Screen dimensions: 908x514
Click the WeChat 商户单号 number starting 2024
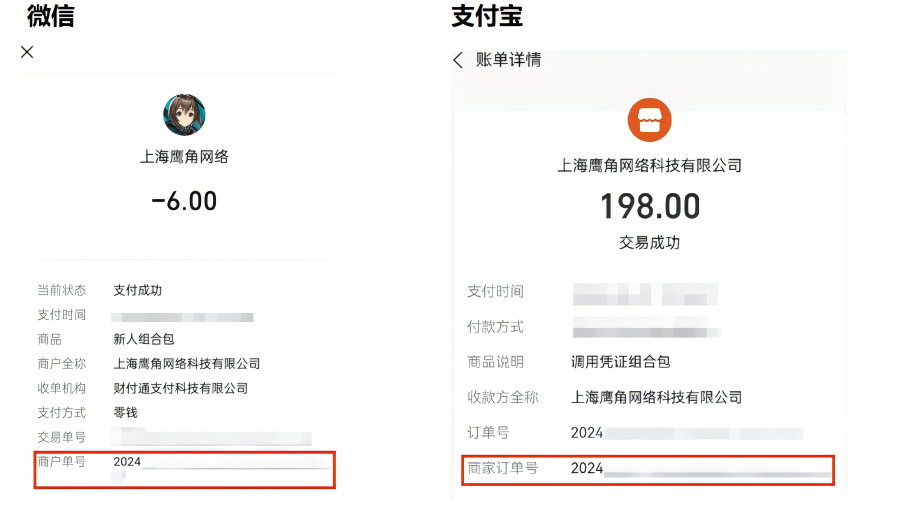[220, 462]
